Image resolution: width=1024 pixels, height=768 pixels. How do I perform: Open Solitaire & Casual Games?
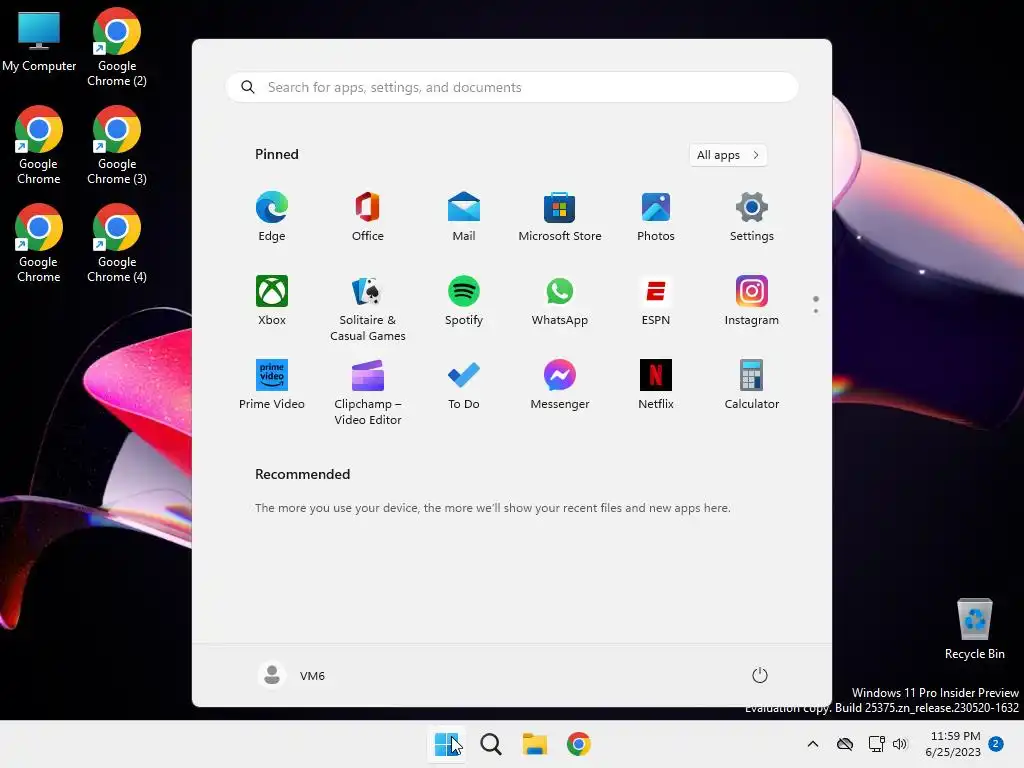[x=368, y=308]
